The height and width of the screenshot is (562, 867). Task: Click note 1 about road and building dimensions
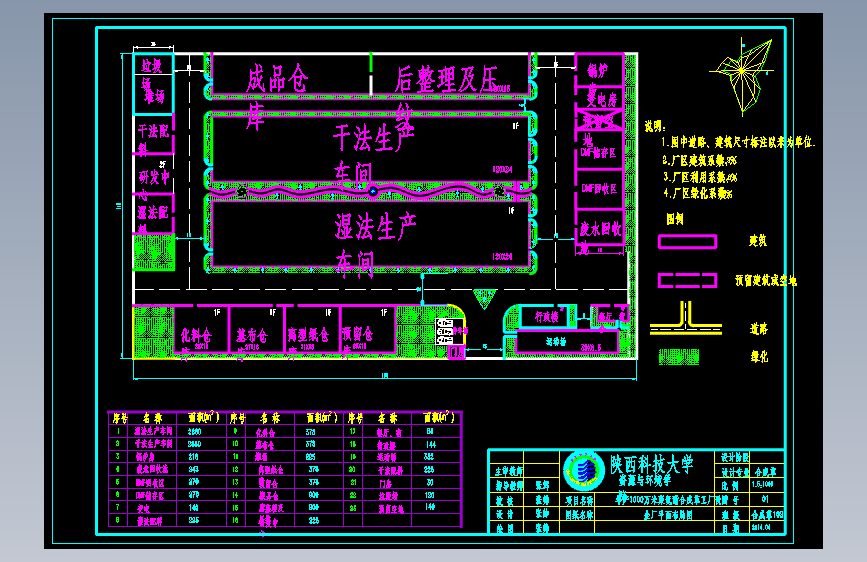(738, 142)
